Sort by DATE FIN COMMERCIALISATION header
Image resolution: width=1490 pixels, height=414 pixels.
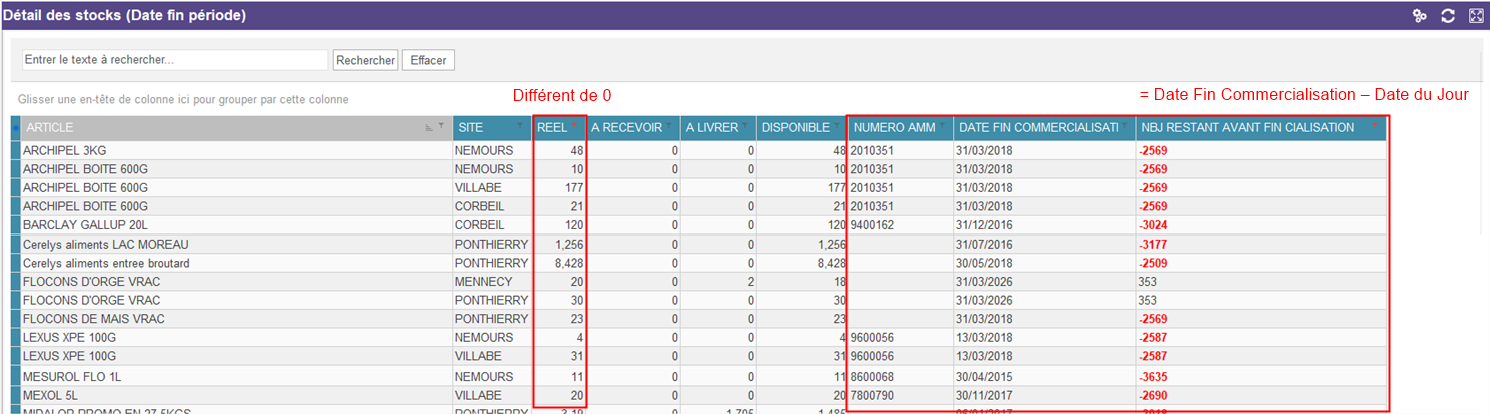click(x=1036, y=128)
